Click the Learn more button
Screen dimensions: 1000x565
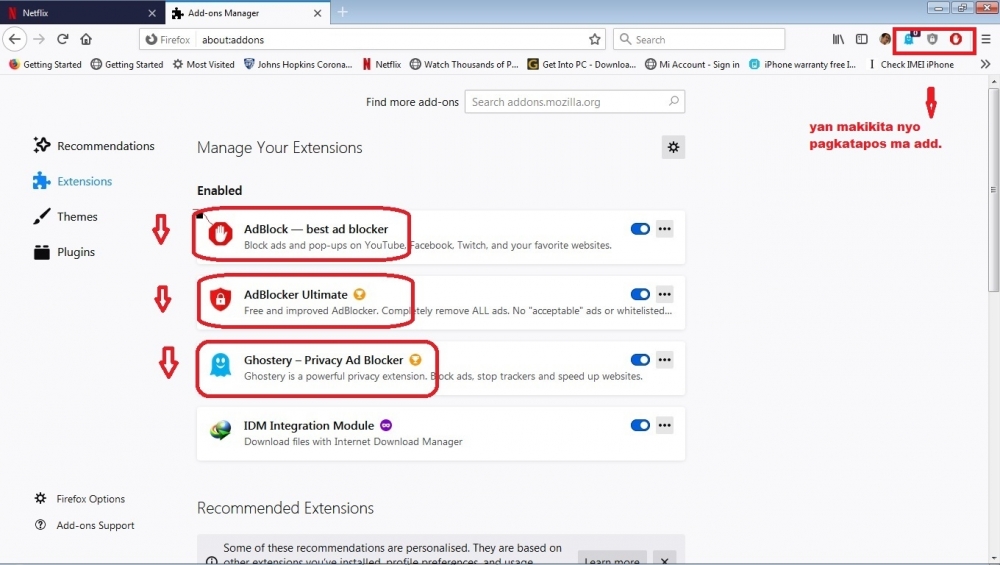coord(612,560)
